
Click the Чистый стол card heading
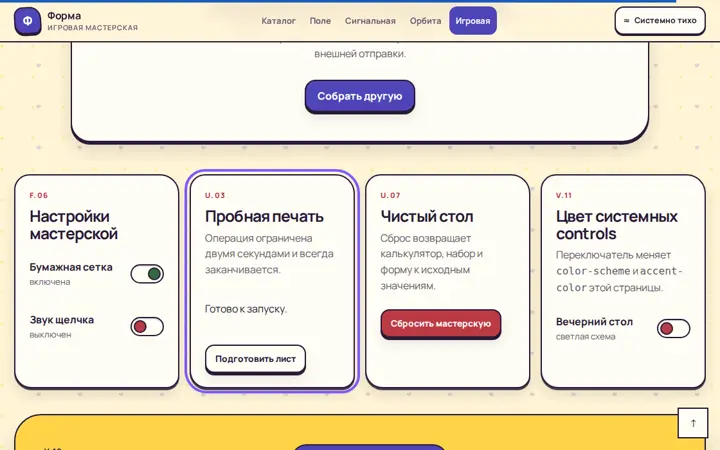427,216
